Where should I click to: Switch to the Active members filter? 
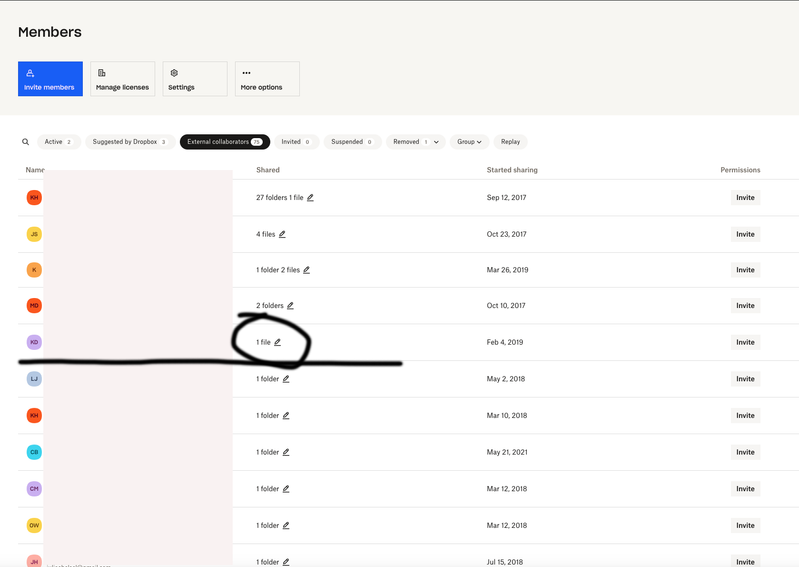[58, 142]
